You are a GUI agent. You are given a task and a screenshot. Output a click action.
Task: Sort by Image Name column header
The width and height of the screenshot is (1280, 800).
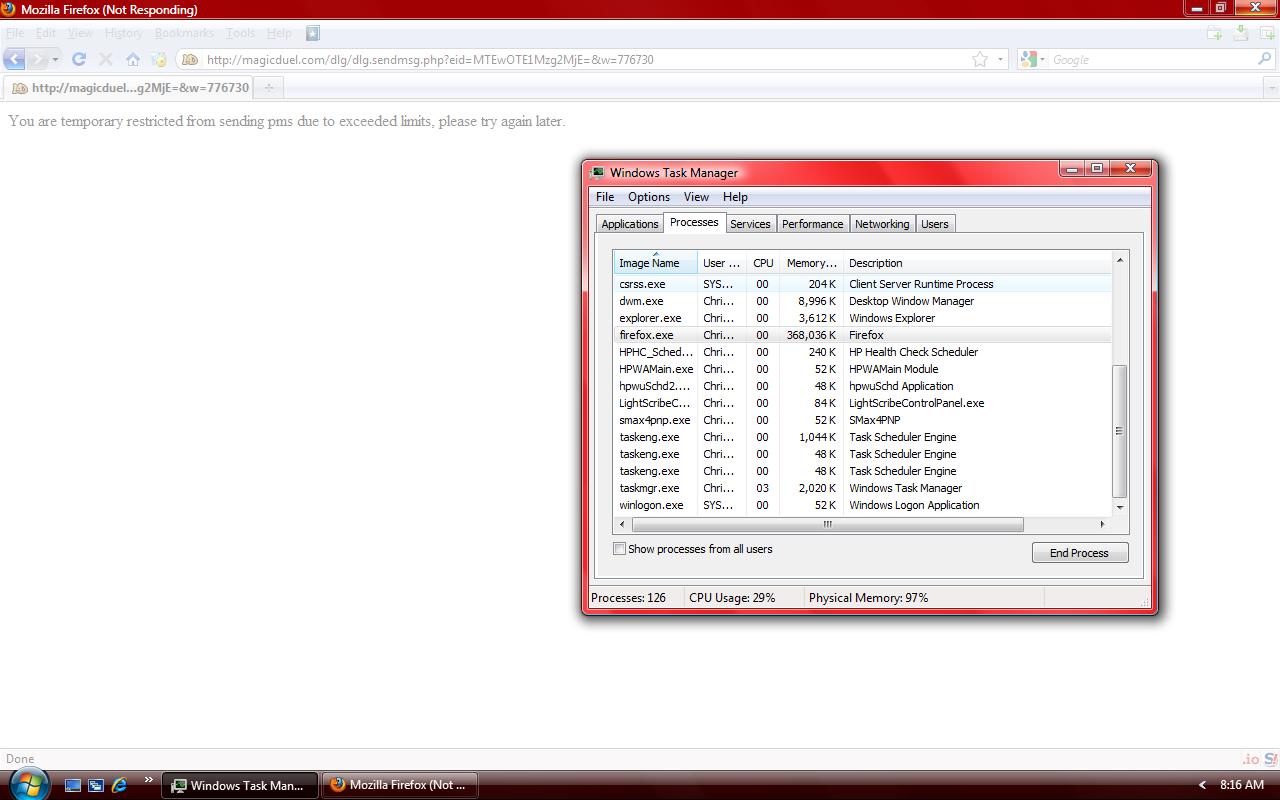pyautogui.click(x=655, y=263)
